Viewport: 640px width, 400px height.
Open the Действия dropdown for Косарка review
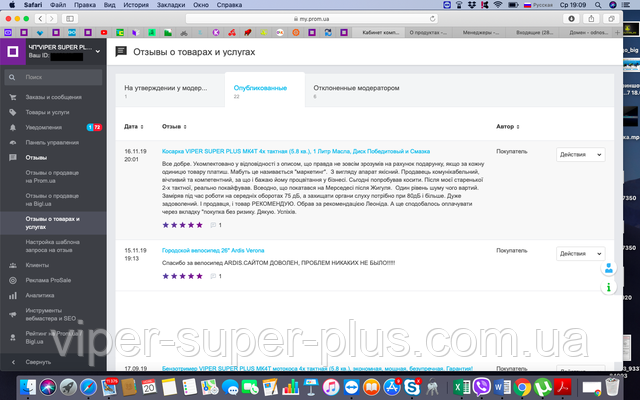pos(580,155)
